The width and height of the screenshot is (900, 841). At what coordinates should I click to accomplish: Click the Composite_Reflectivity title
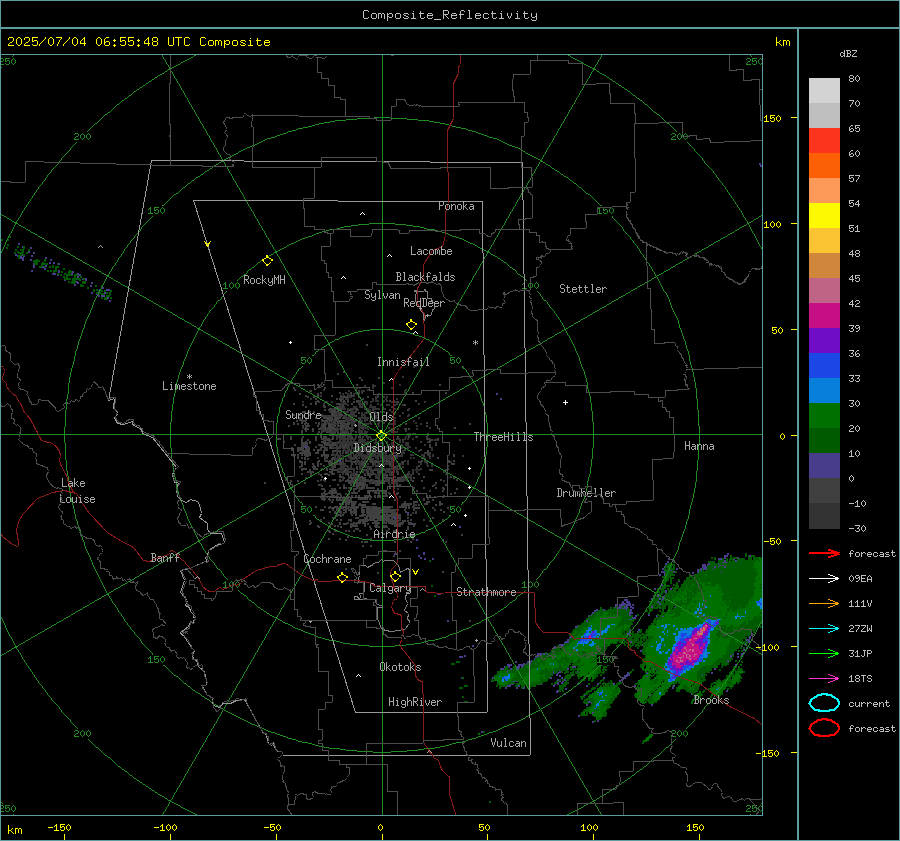[450, 15]
